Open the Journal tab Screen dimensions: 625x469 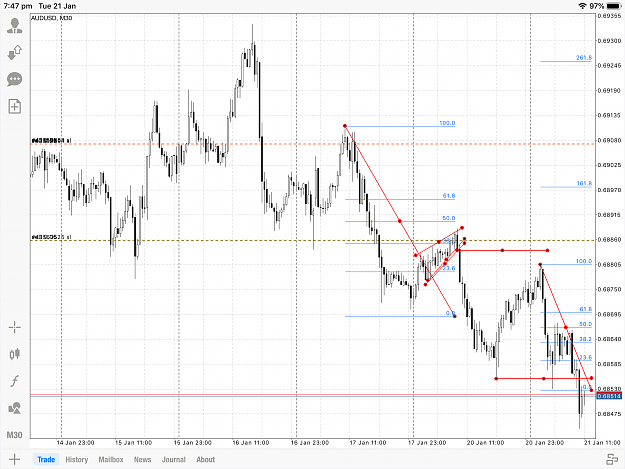pos(174,459)
